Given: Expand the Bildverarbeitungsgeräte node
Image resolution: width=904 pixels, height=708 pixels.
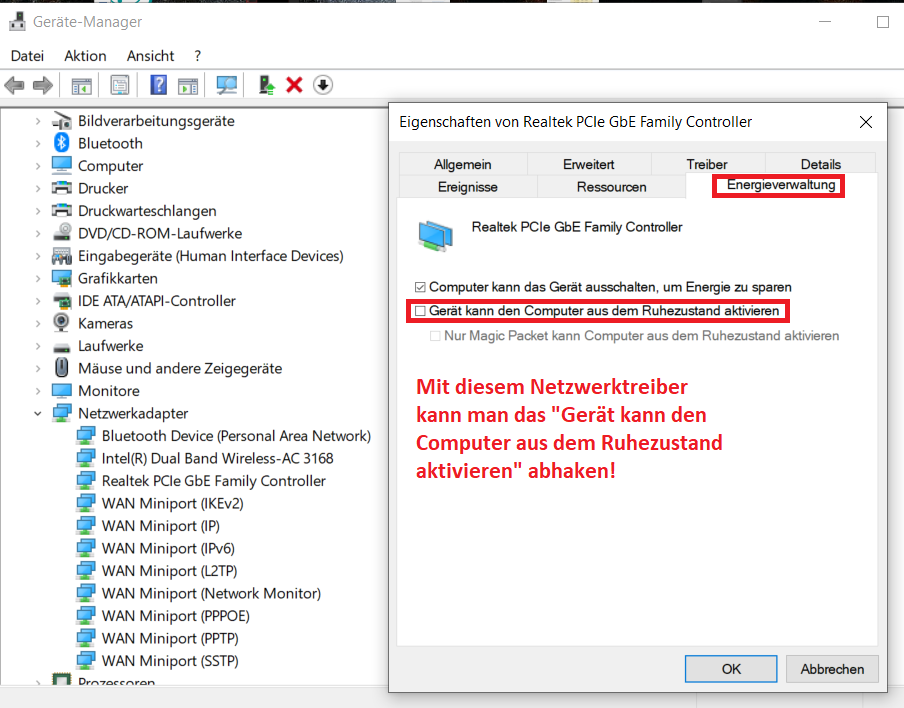Looking at the screenshot, I should [38, 121].
